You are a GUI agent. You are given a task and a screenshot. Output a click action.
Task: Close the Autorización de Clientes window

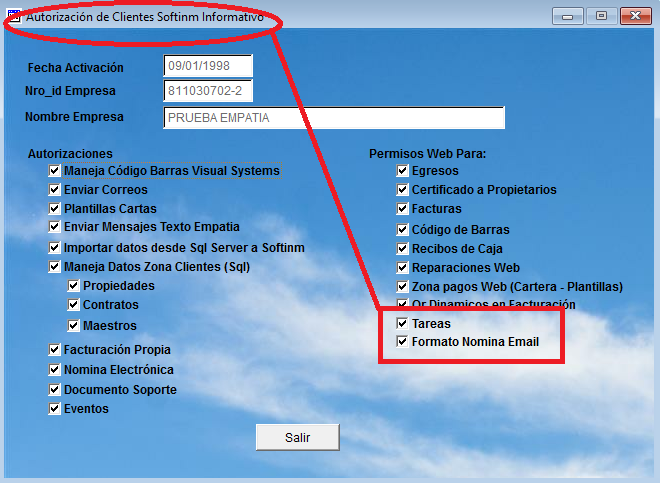click(x=636, y=16)
